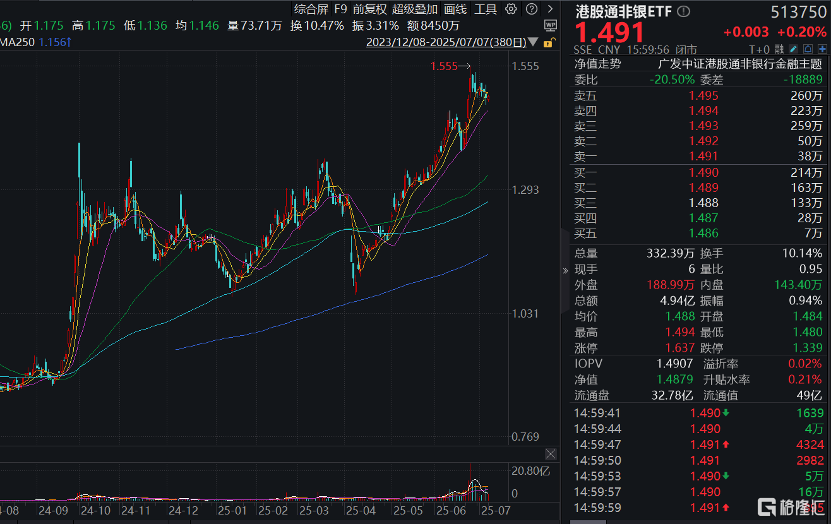Select sell-three price 1.493

coord(703,126)
